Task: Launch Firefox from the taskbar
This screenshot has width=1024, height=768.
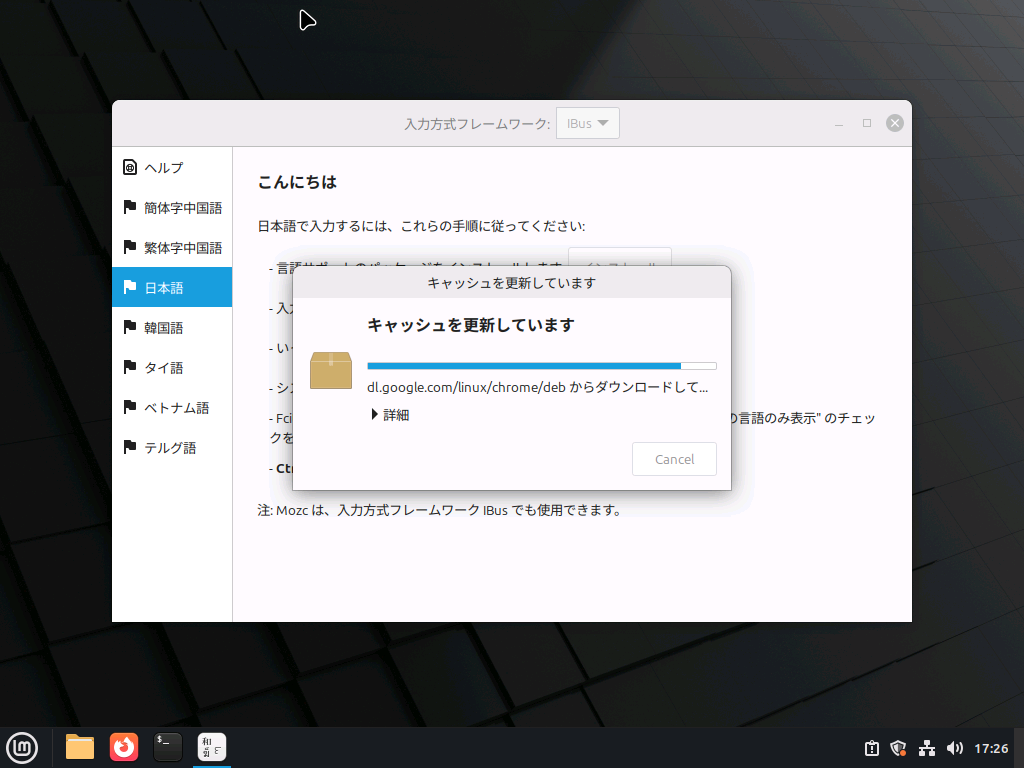Action: pyautogui.click(x=123, y=747)
